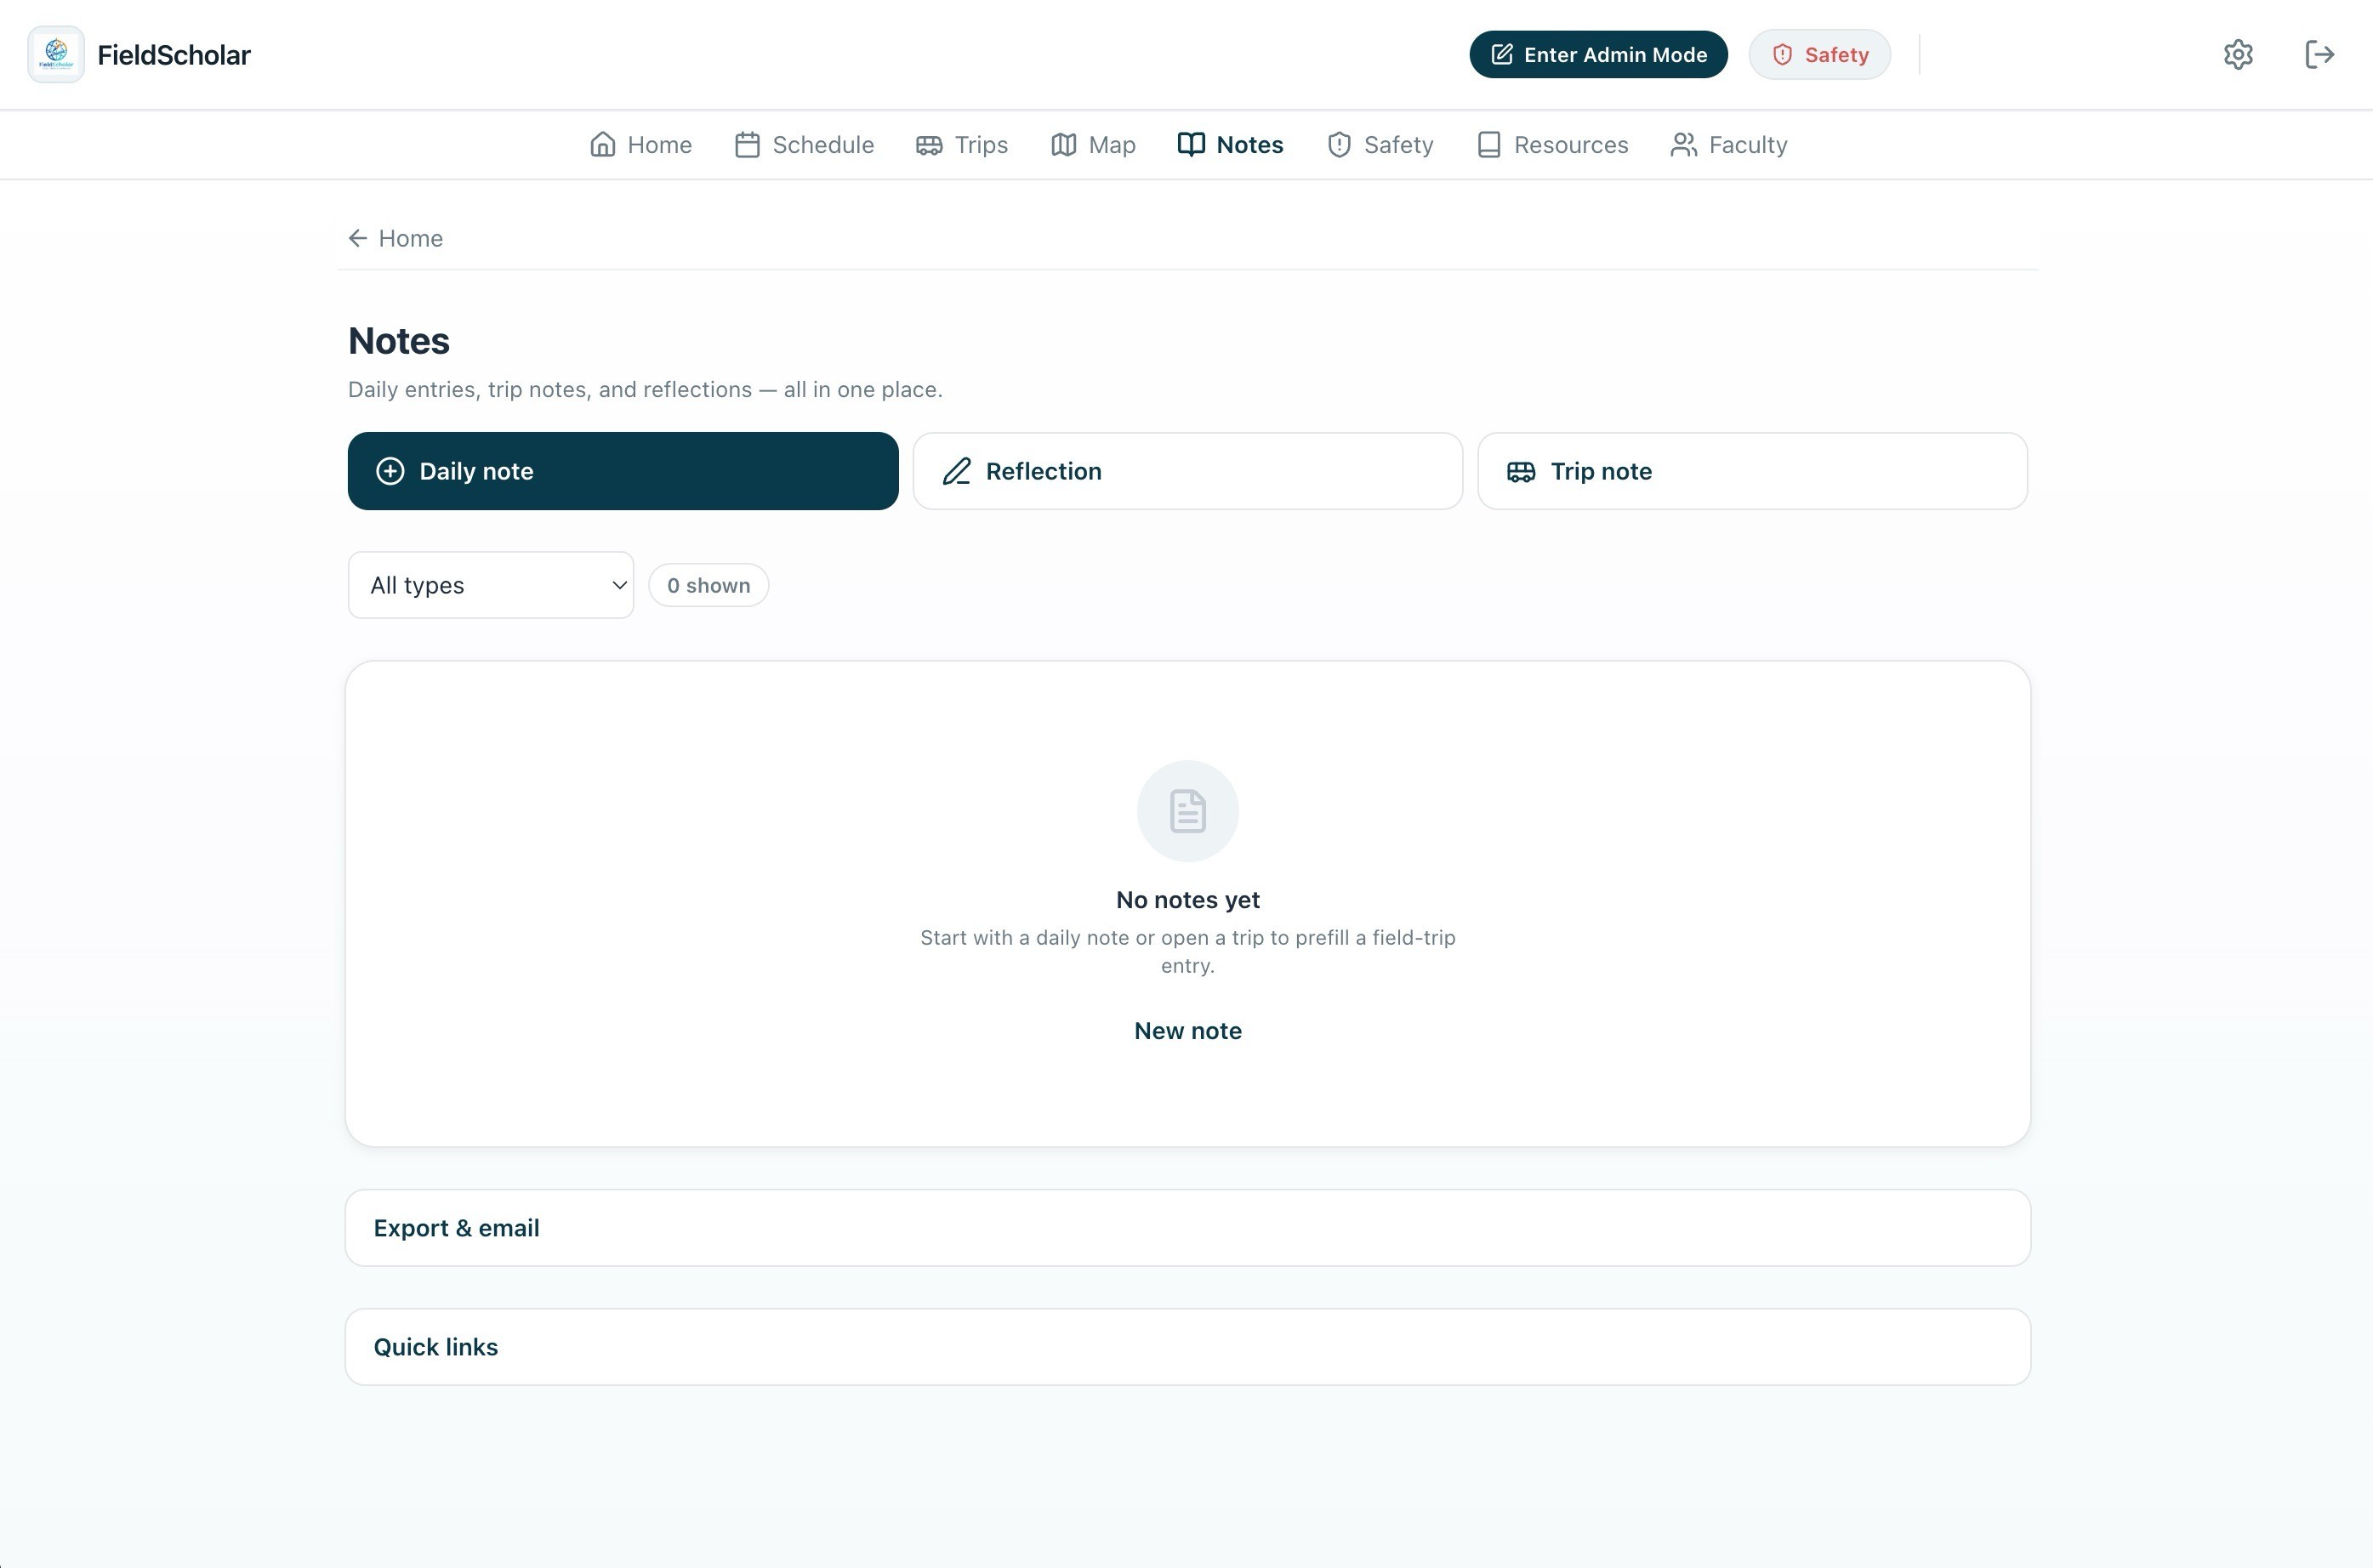Open the Trips tab
Screen dimensions: 2373x1568
pyautogui.click(x=962, y=145)
